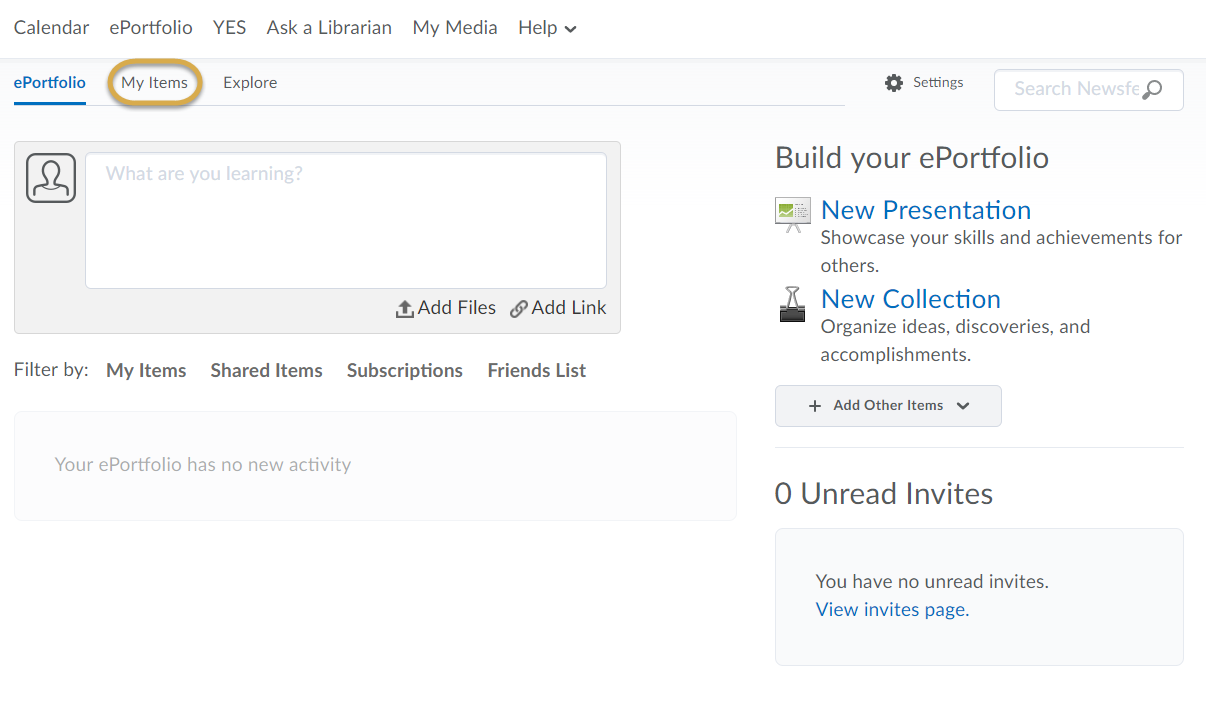Filter newsfeed by Subscriptions
This screenshot has width=1206, height=707.
(x=405, y=371)
